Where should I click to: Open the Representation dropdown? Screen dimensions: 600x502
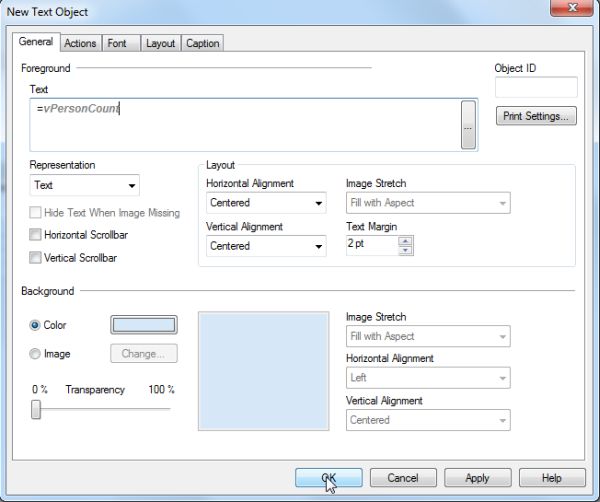point(85,185)
